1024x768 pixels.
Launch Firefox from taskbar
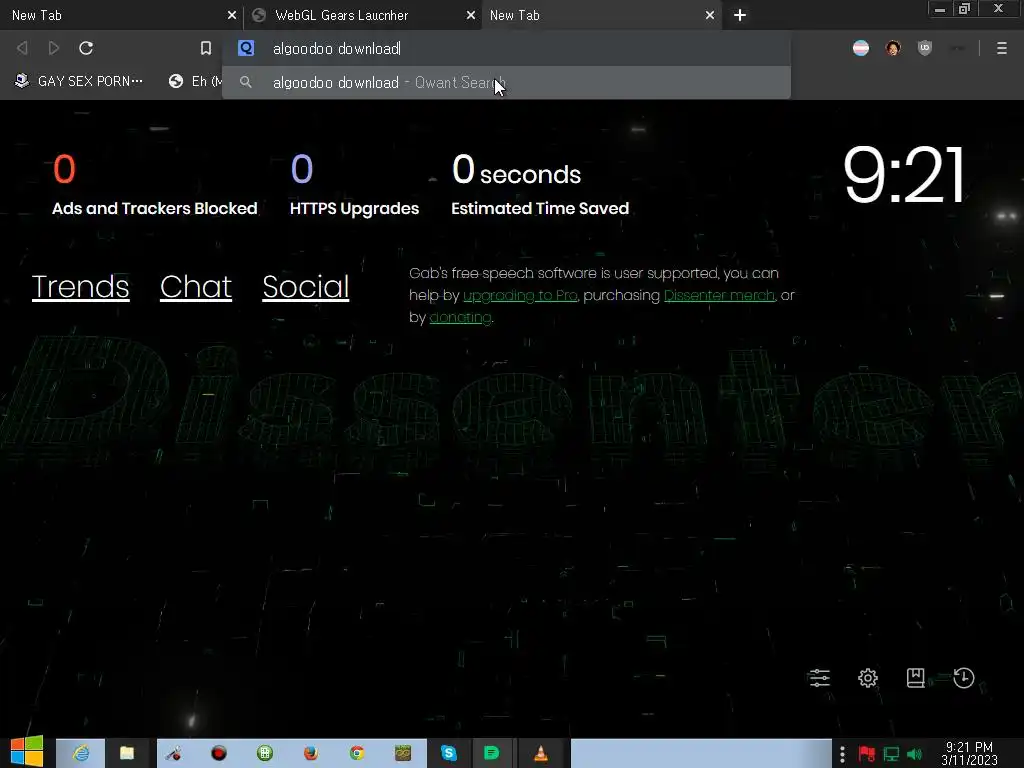pyautogui.click(x=311, y=754)
